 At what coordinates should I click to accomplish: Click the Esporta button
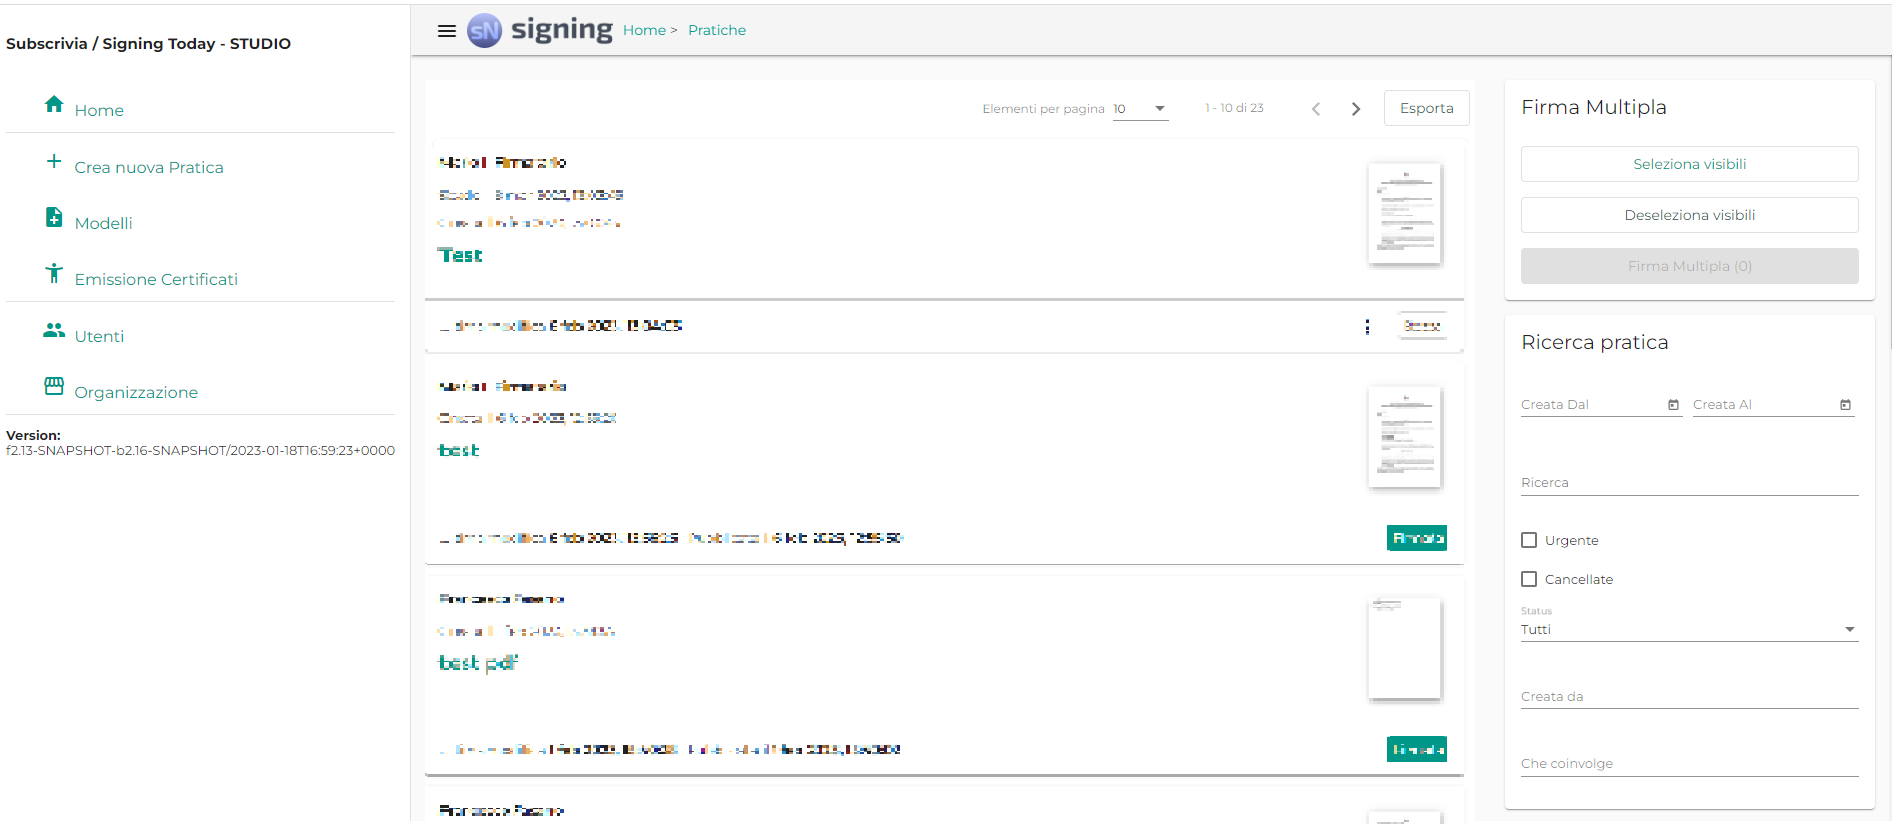tap(1426, 109)
